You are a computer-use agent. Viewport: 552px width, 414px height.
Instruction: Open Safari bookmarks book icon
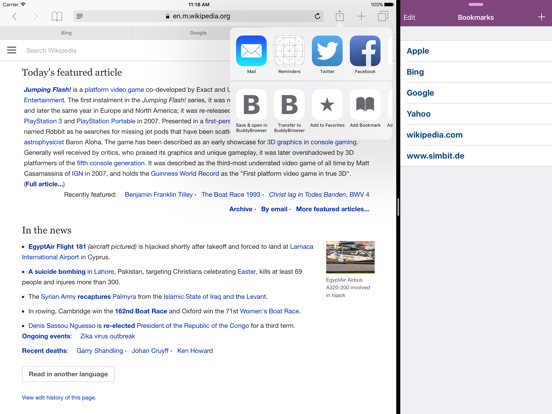tap(57, 16)
